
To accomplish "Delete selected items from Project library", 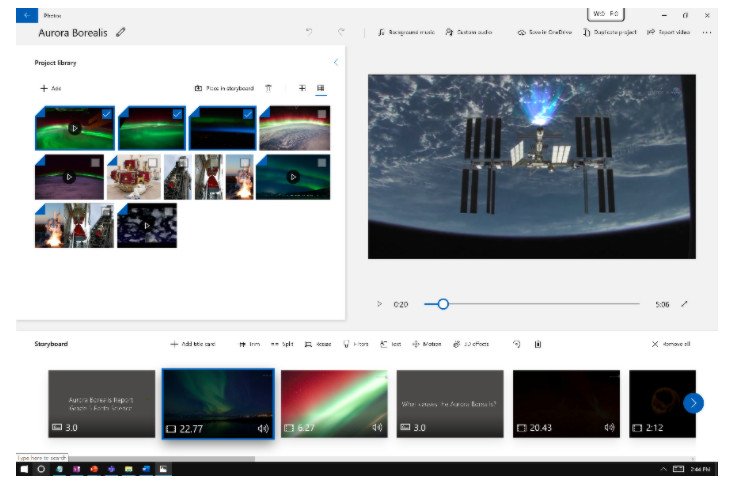I will pos(268,88).
